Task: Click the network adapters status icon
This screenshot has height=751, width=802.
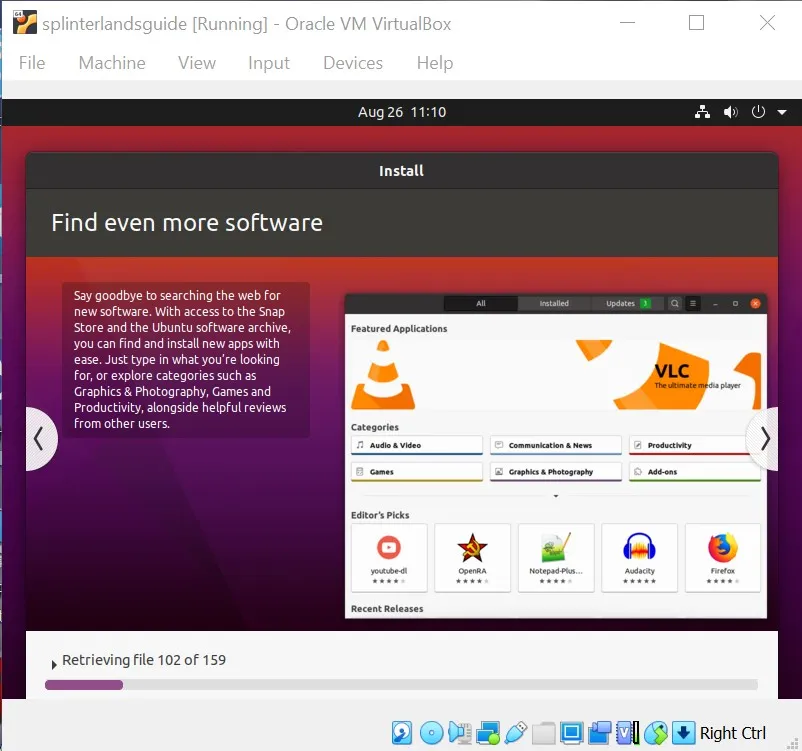Action: point(488,733)
